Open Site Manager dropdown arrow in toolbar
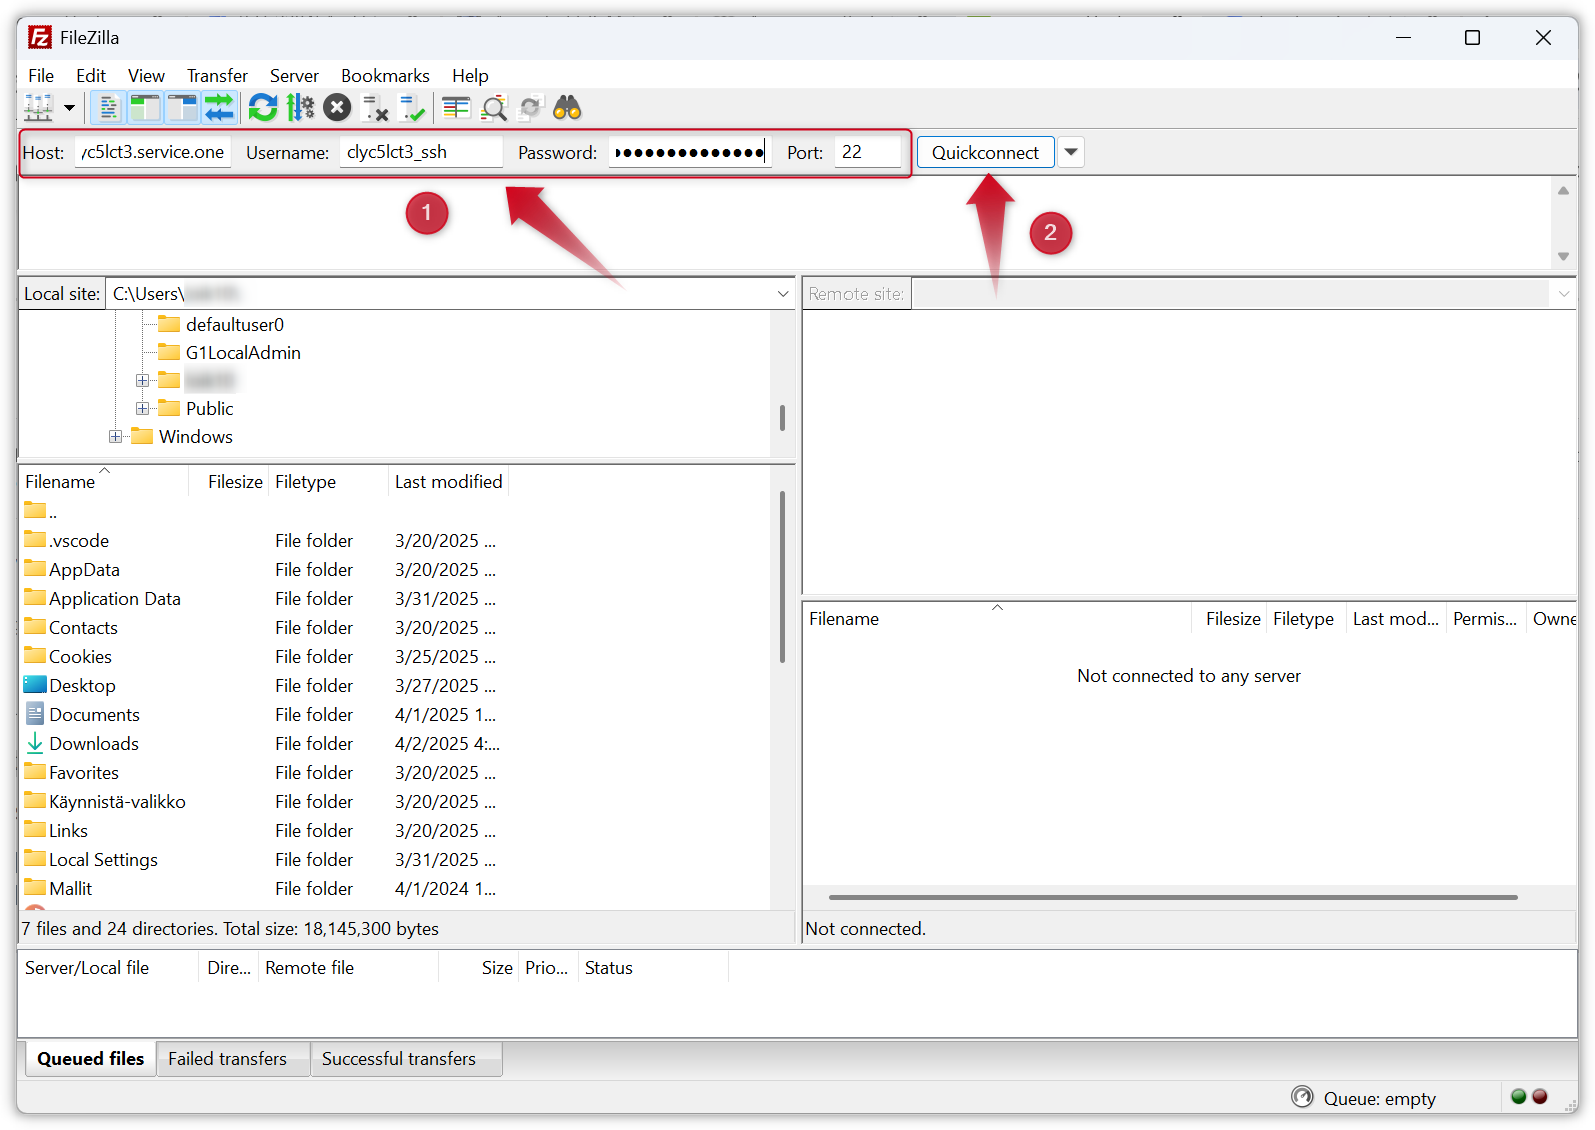1595x1130 pixels. click(69, 107)
